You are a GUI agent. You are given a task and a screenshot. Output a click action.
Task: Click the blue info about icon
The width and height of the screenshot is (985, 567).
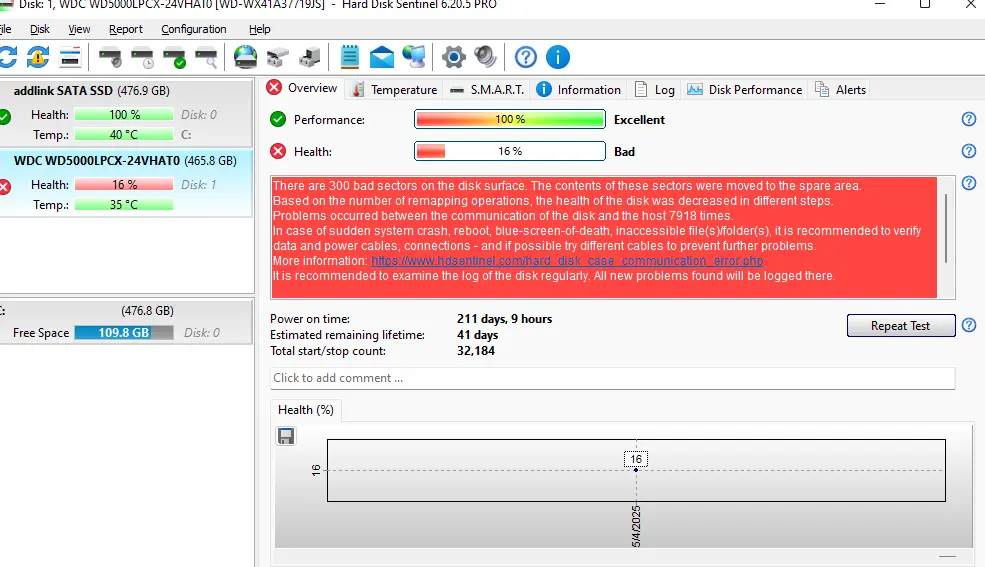coord(558,57)
